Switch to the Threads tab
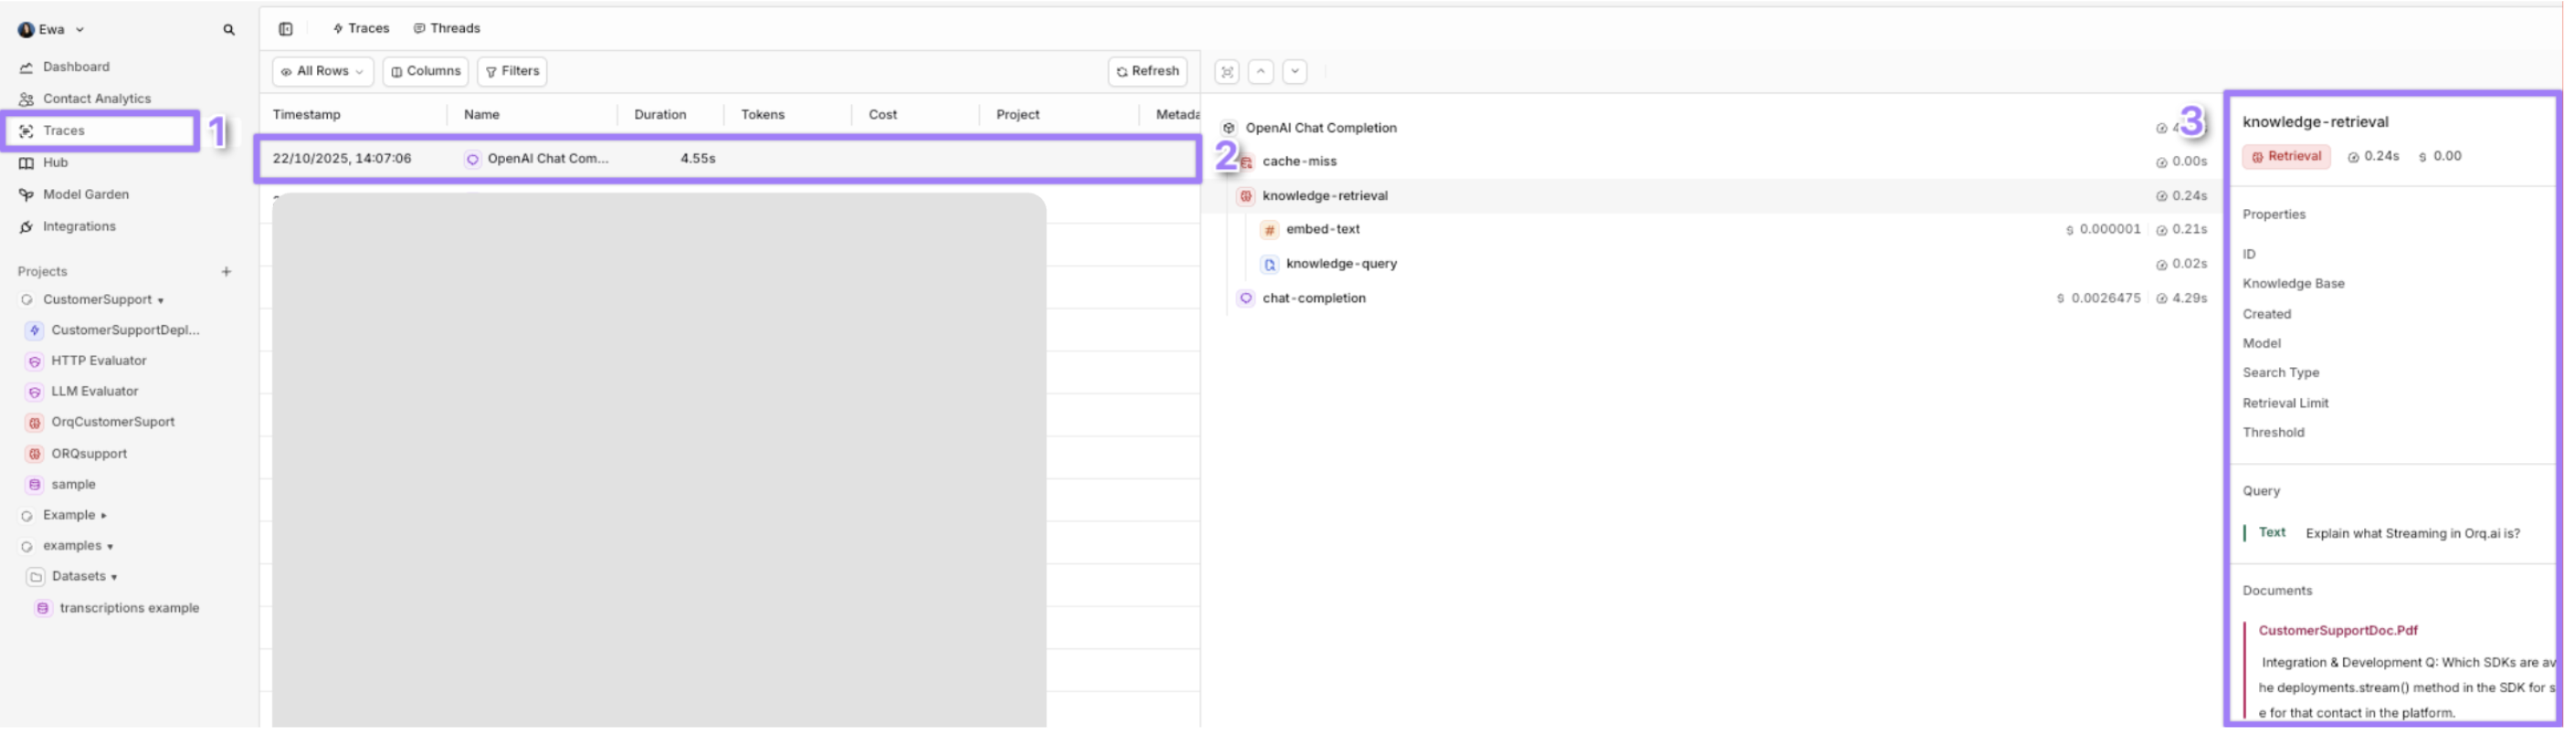This screenshot has width=2576, height=736. point(447,29)
